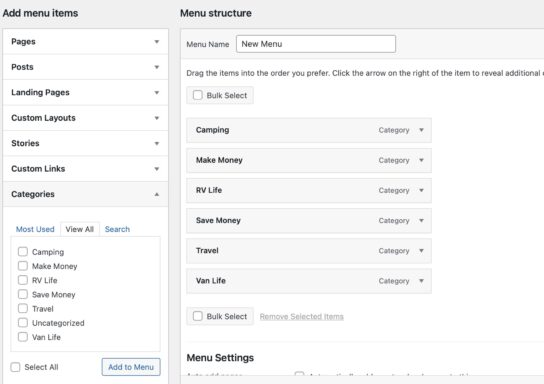The image size is (544, 384).
Task: Expand the Pages panel arrow
Action: tap(157, 42)
